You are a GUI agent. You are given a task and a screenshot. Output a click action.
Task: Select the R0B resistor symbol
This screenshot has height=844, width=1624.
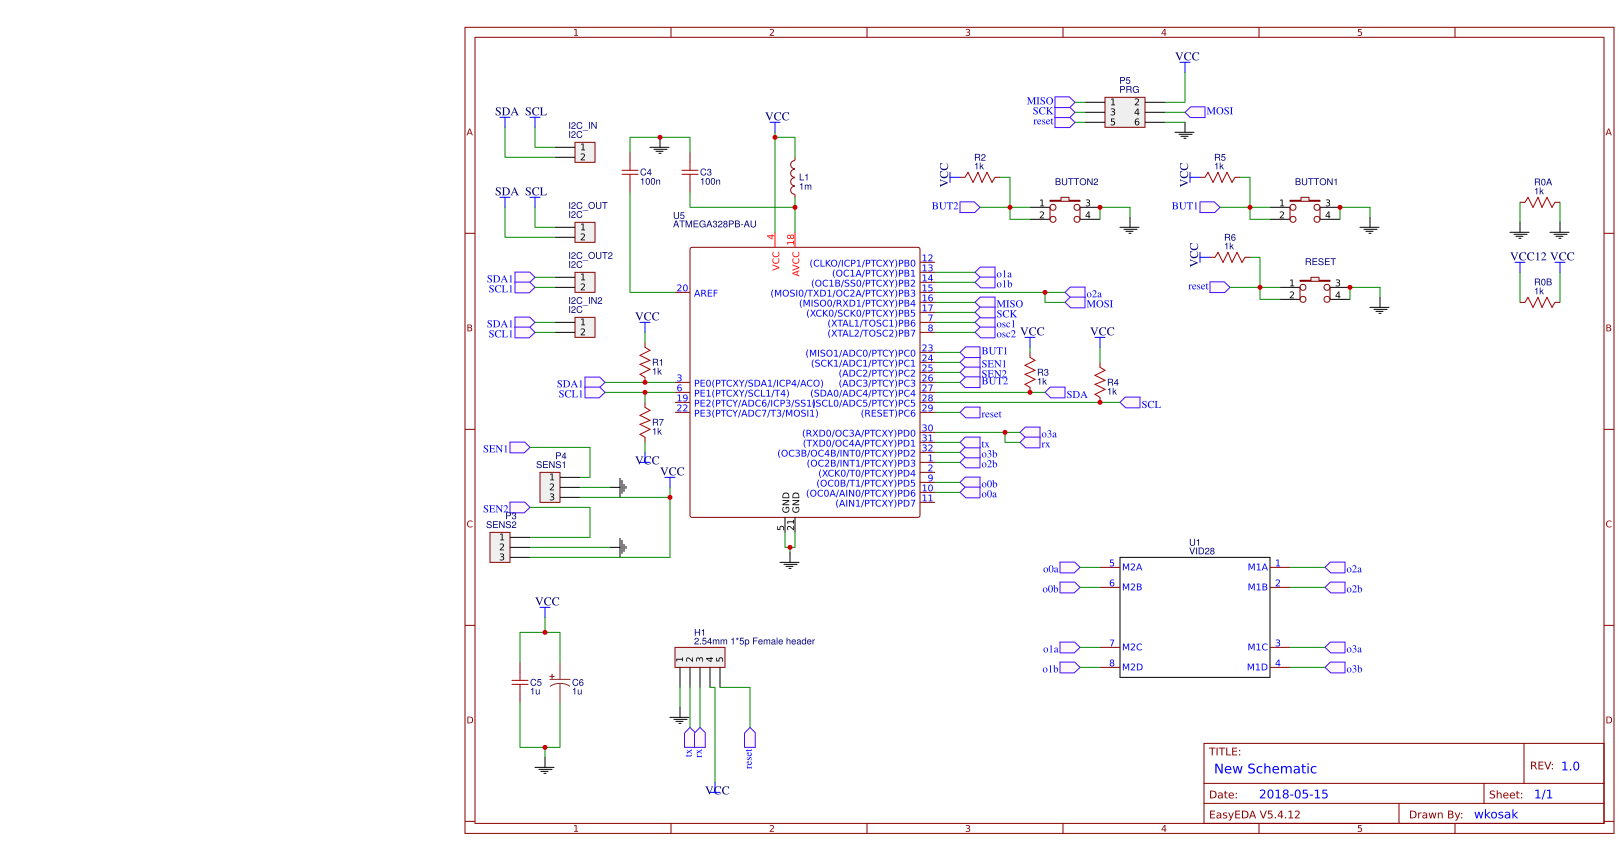(x=1540, y=302)
